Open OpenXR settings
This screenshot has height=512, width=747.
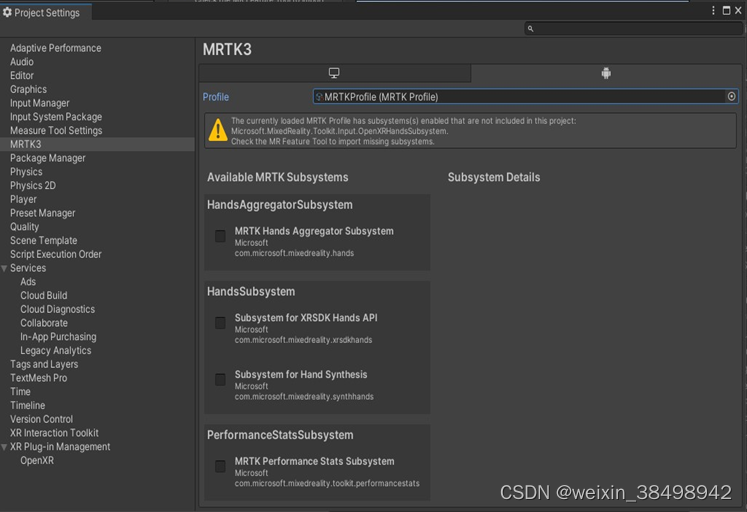coord(37,461)
